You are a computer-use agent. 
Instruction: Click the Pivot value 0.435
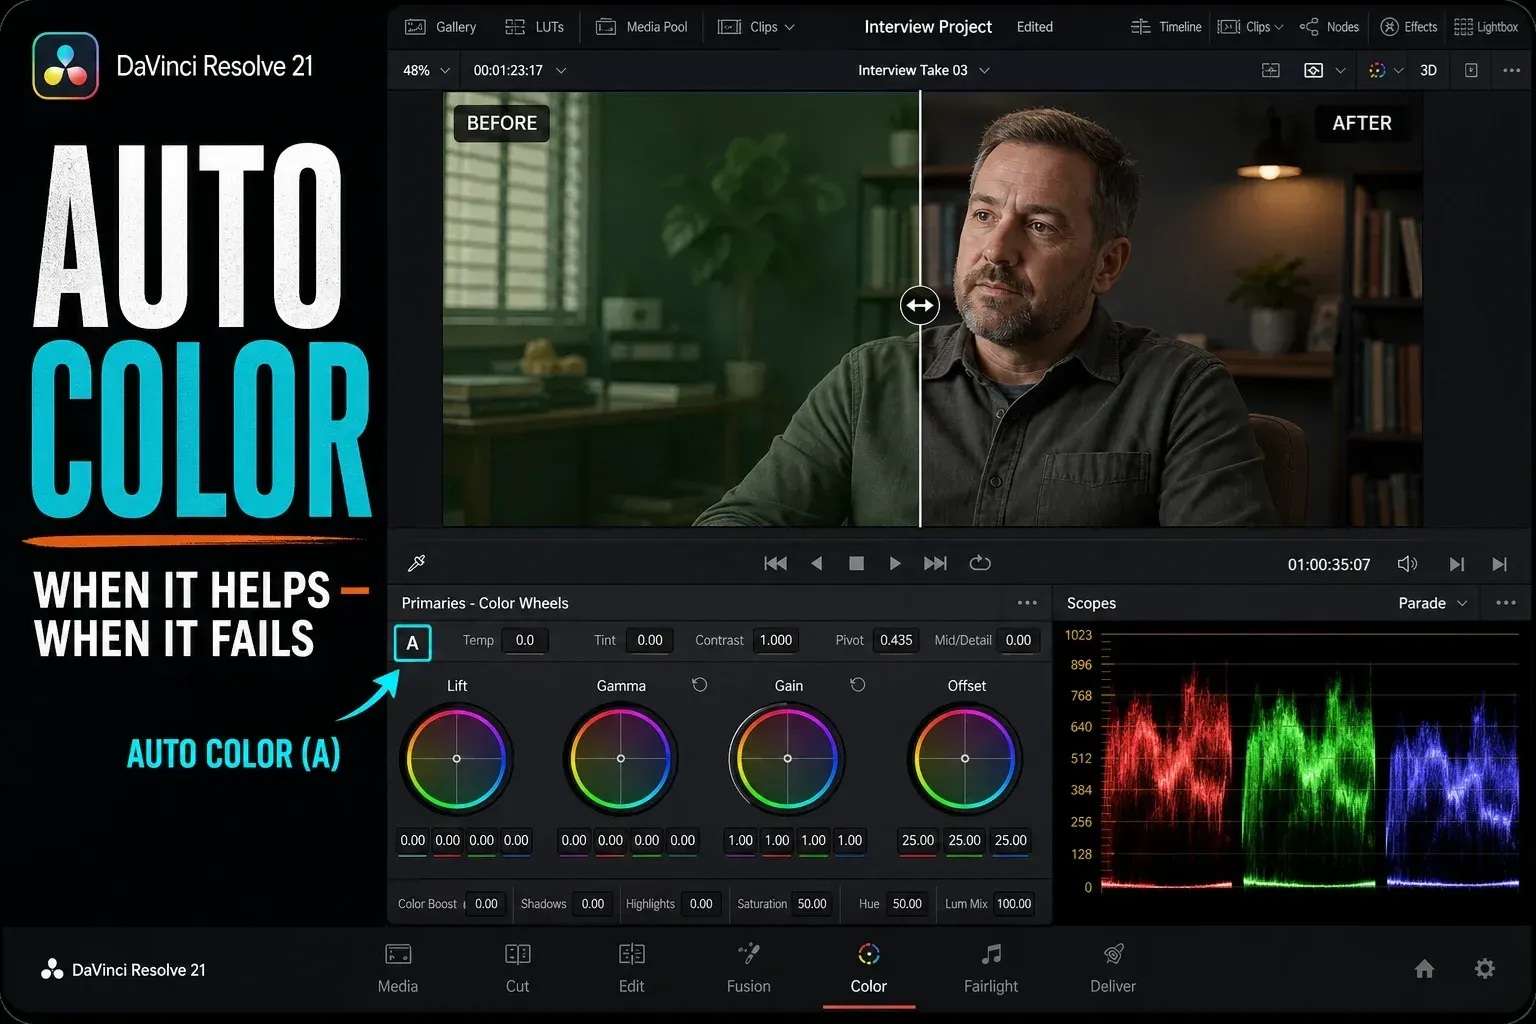point(896,640)
